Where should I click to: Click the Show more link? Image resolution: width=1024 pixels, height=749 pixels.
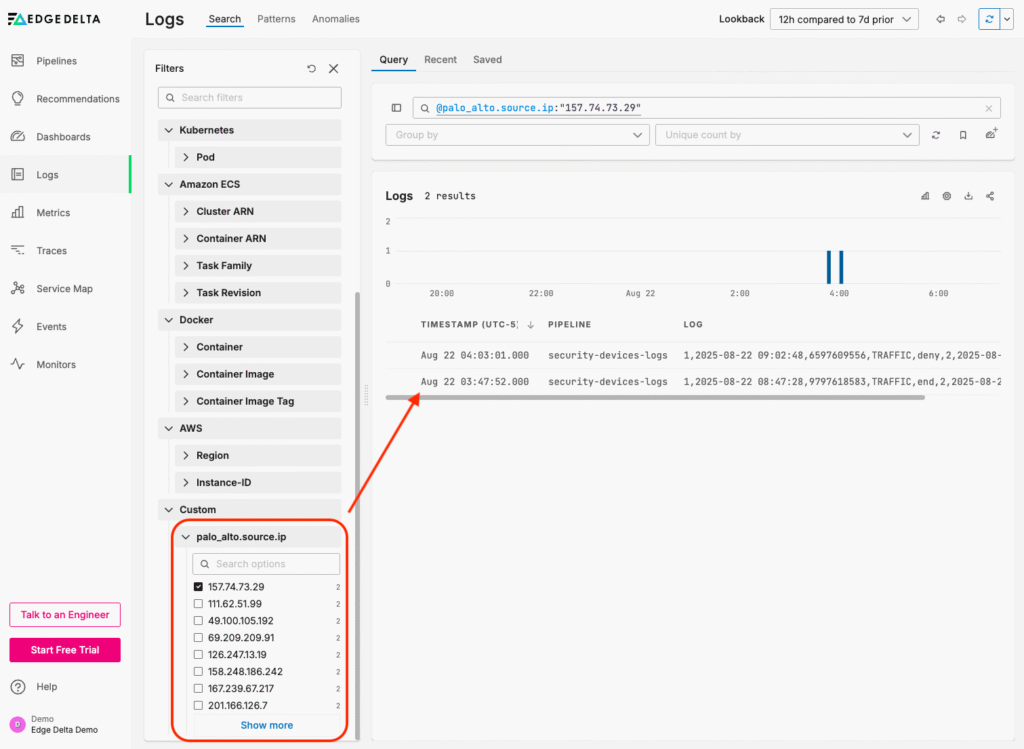pyautogui.click(x=266, y=725)
